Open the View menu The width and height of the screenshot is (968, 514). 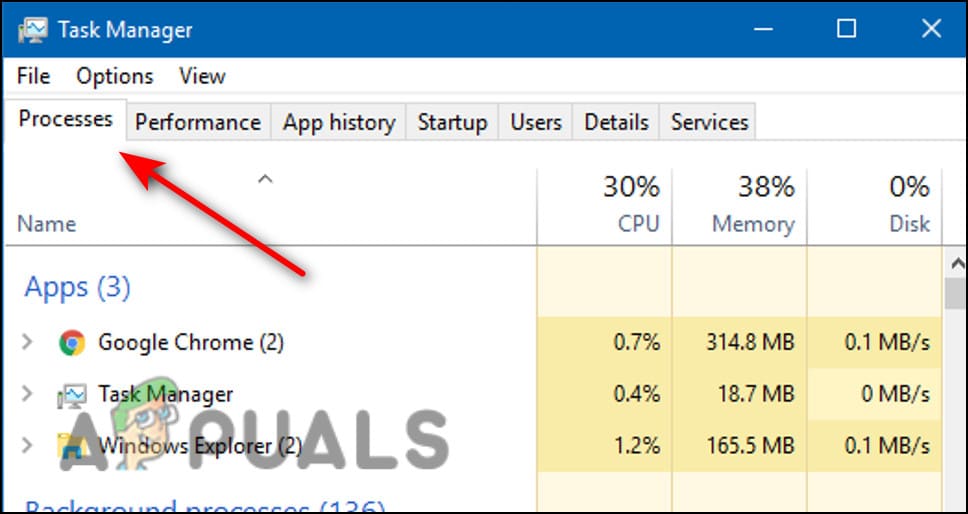click(202, 76)
